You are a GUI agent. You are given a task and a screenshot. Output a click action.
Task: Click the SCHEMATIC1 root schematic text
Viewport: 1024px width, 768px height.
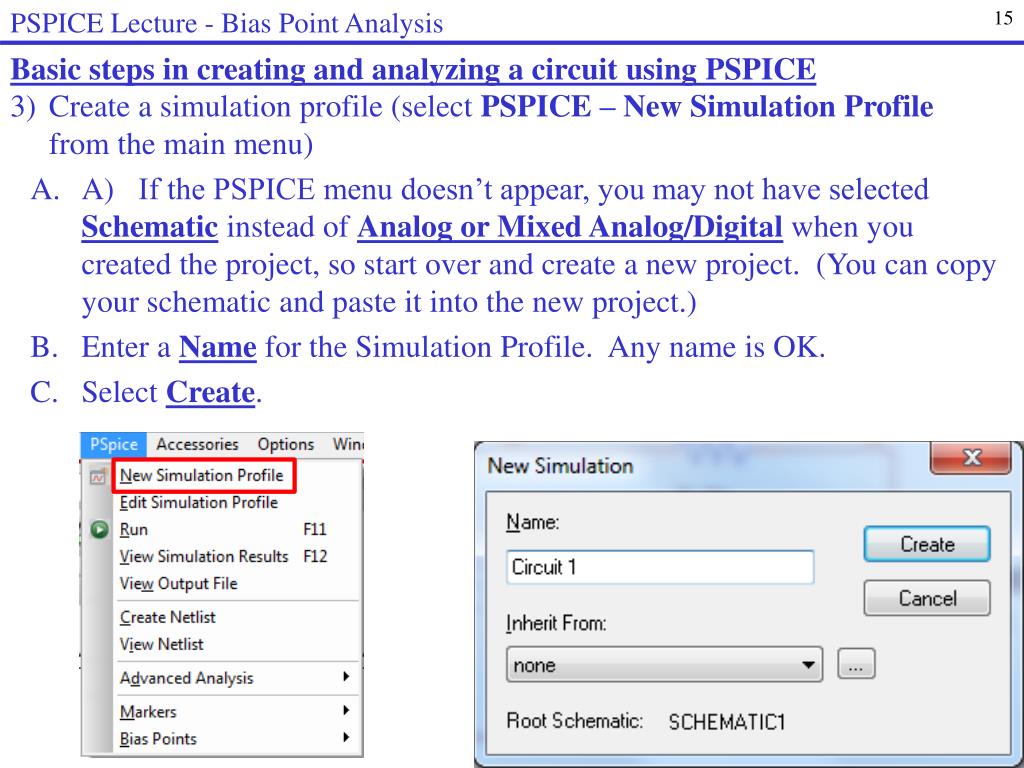coord(726,722)
